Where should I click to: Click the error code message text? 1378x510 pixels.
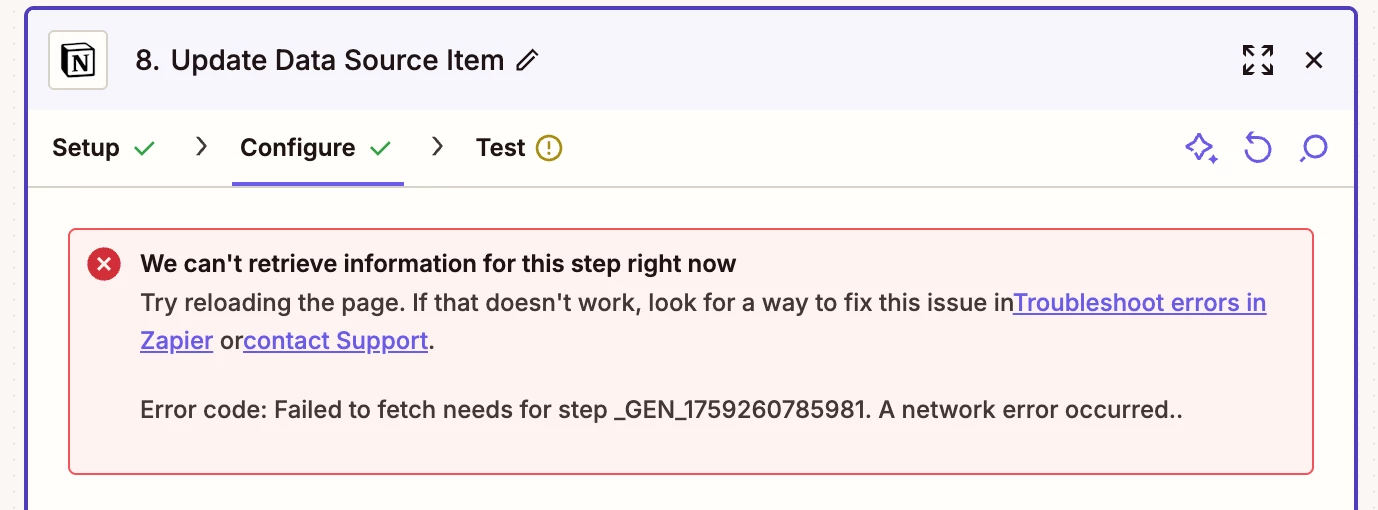(661, 410)
